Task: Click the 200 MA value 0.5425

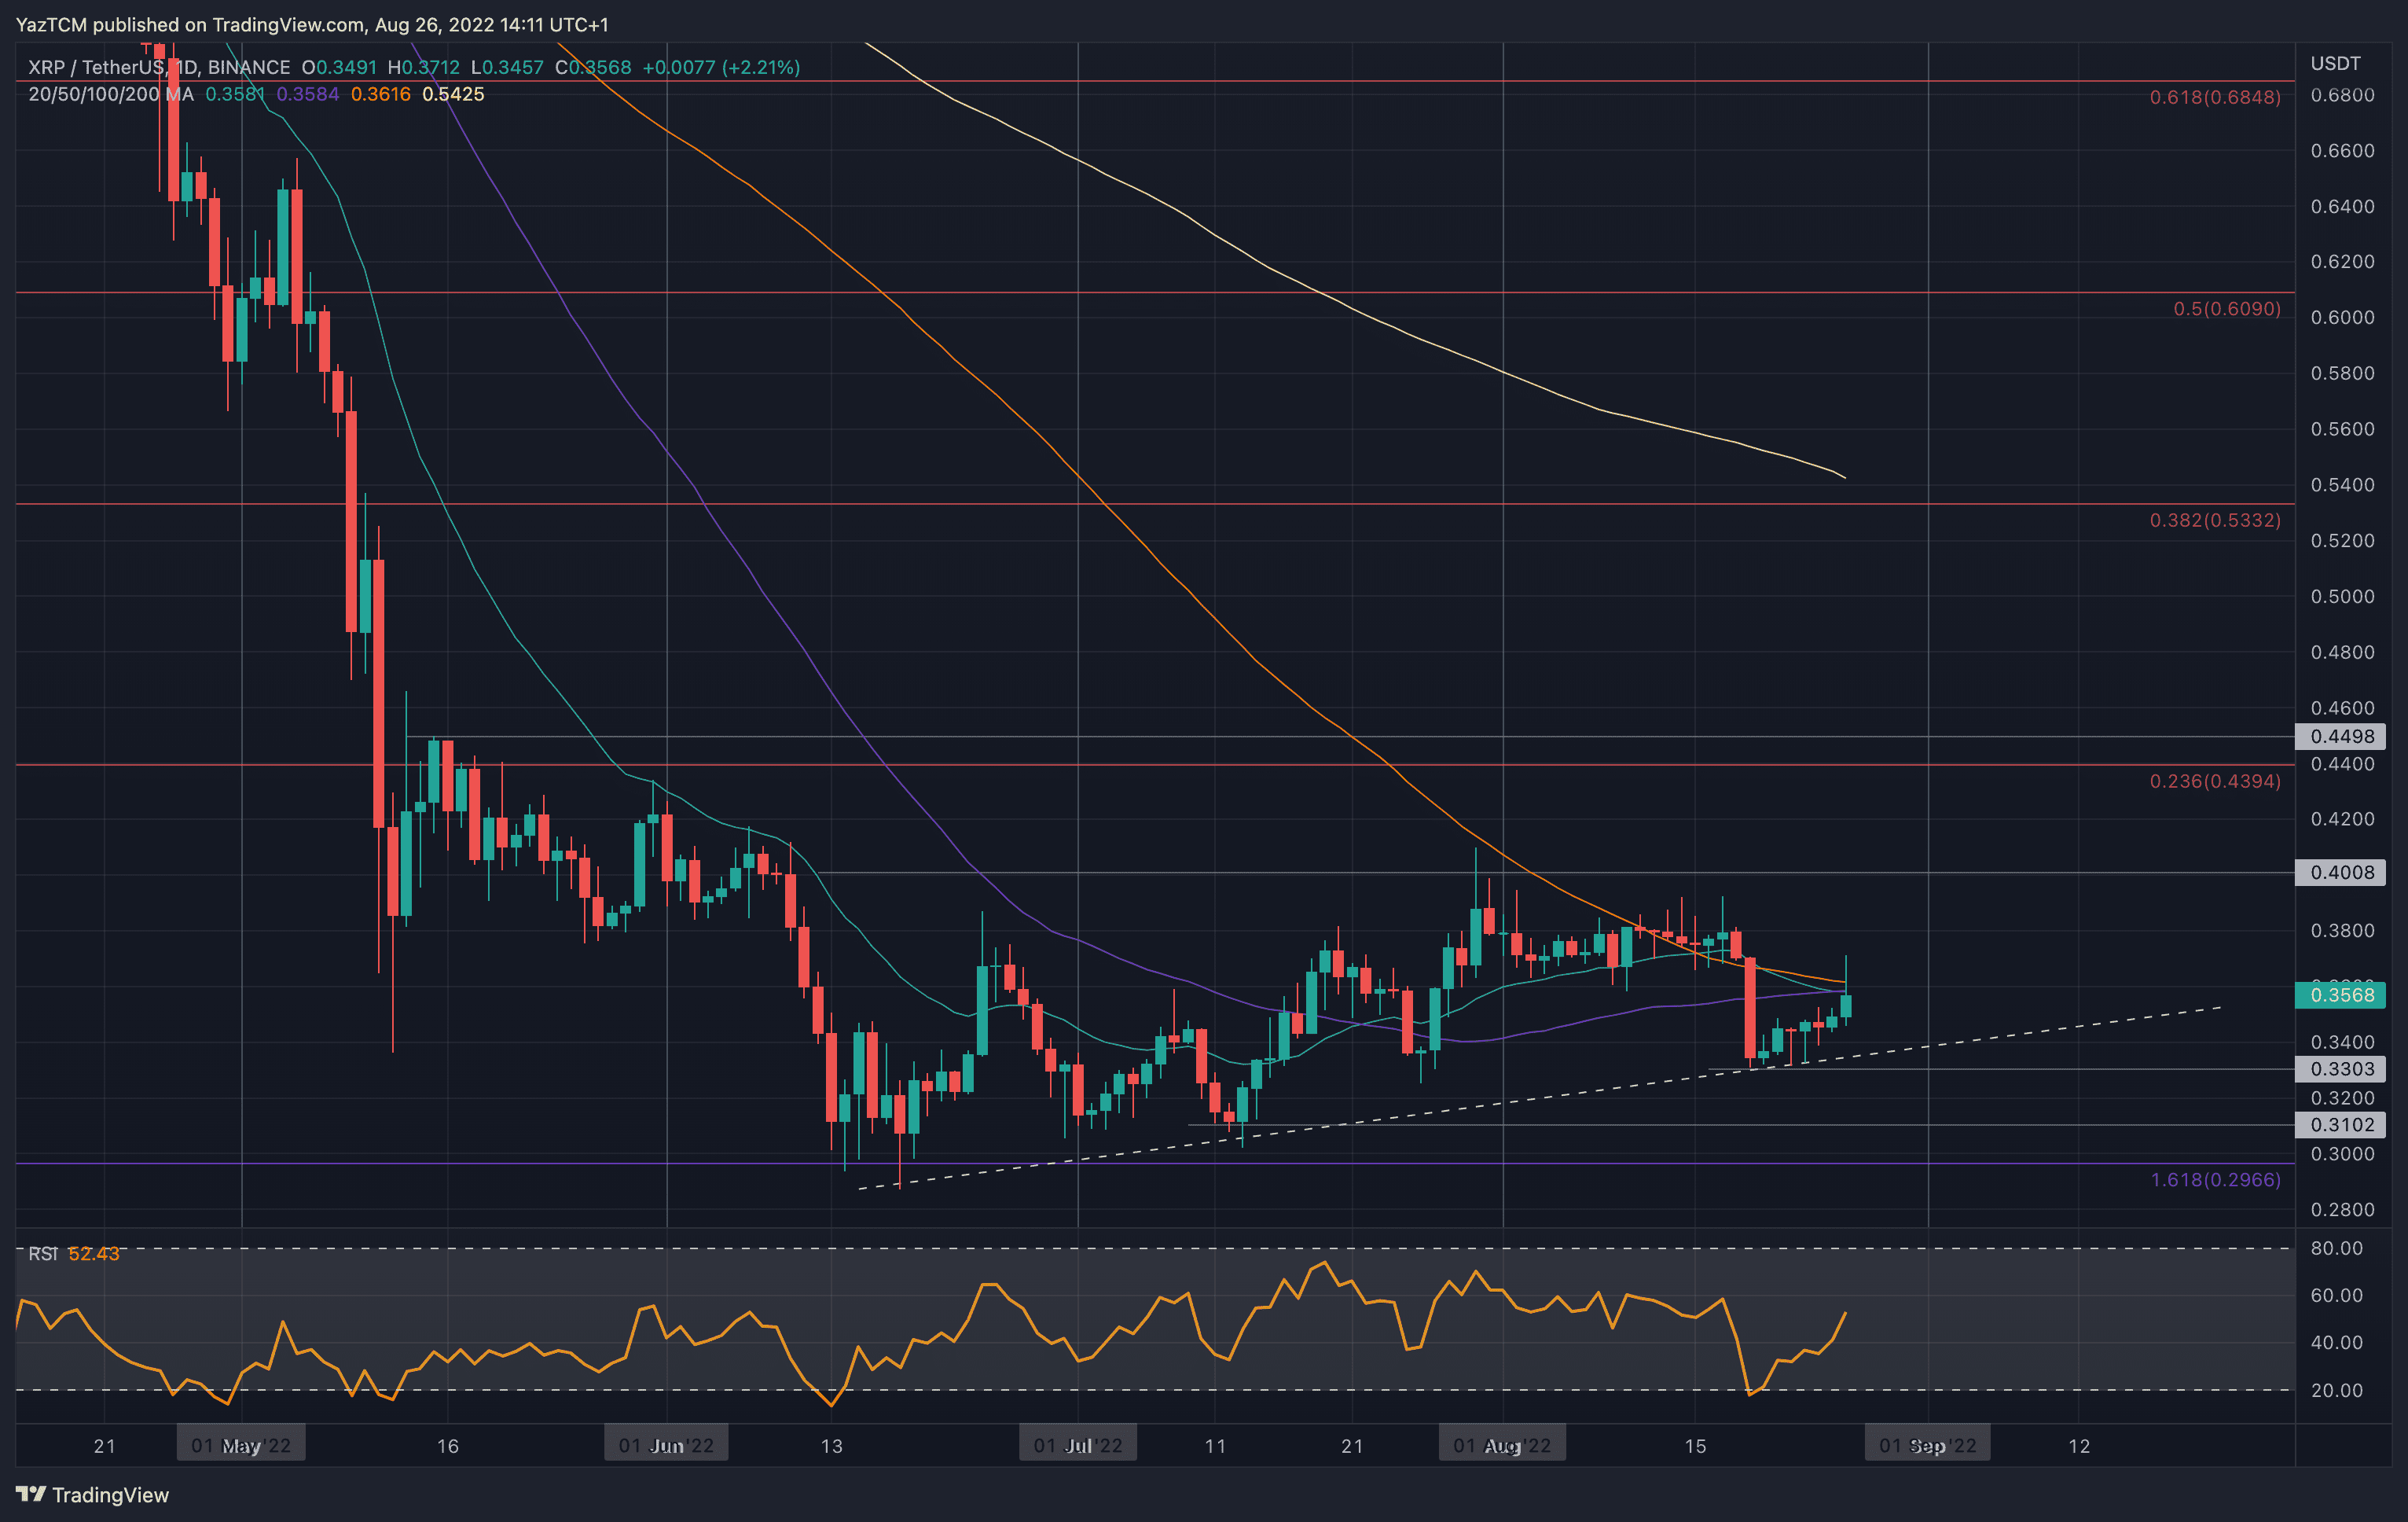Action: pyautogui.click(x=453, y=94)
